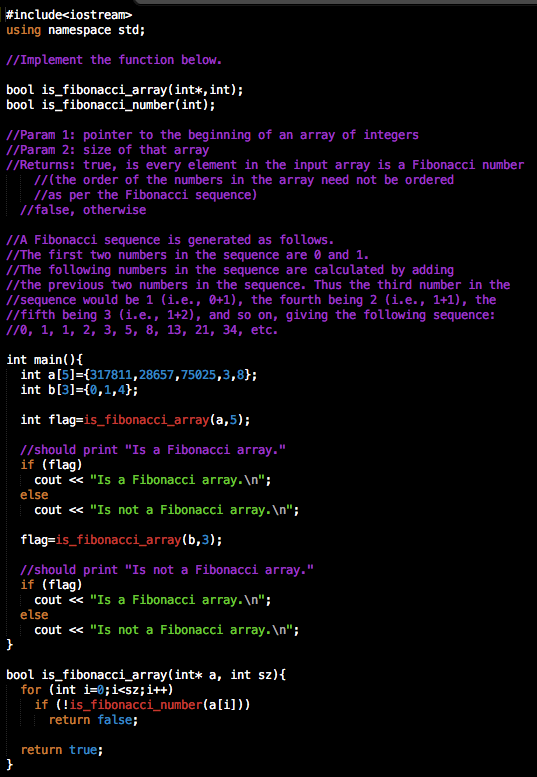Image resolution: width=537 pixels, height=777 pixels.
Task: Click the 'return false;' statement
Action: 94,720
